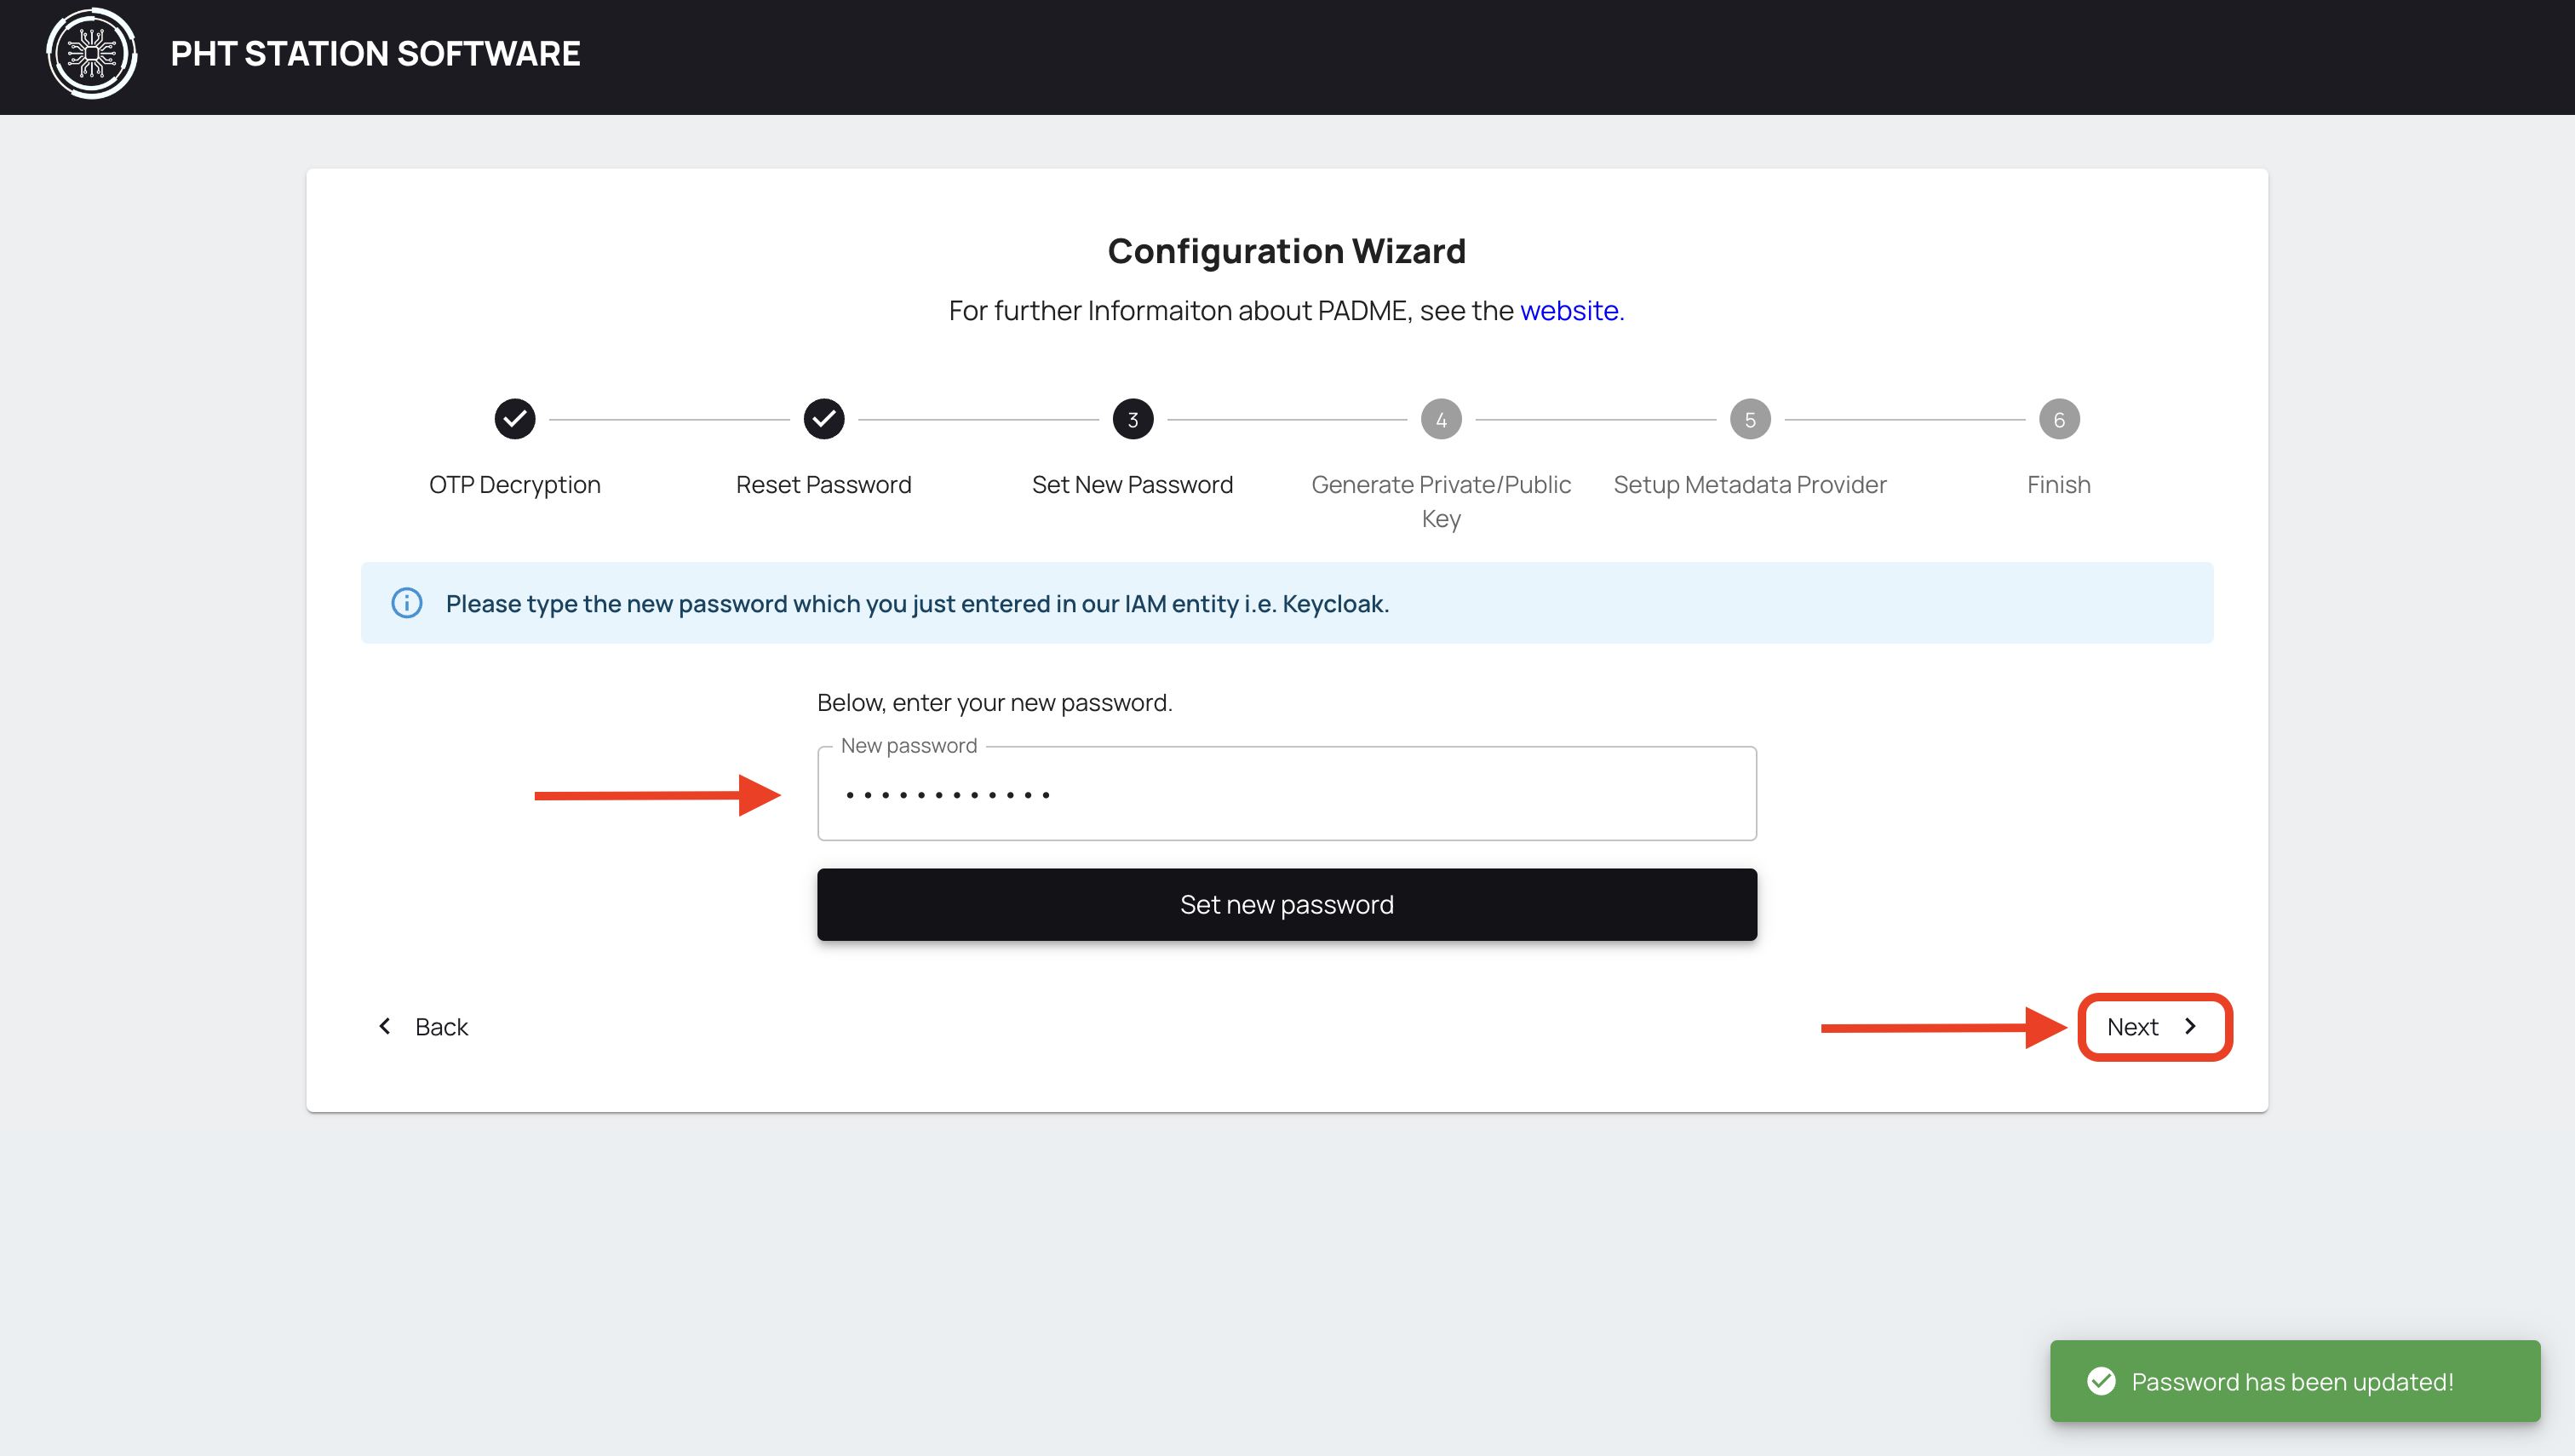Click the Reset Password completed step icon

click(x=824, y=419)
